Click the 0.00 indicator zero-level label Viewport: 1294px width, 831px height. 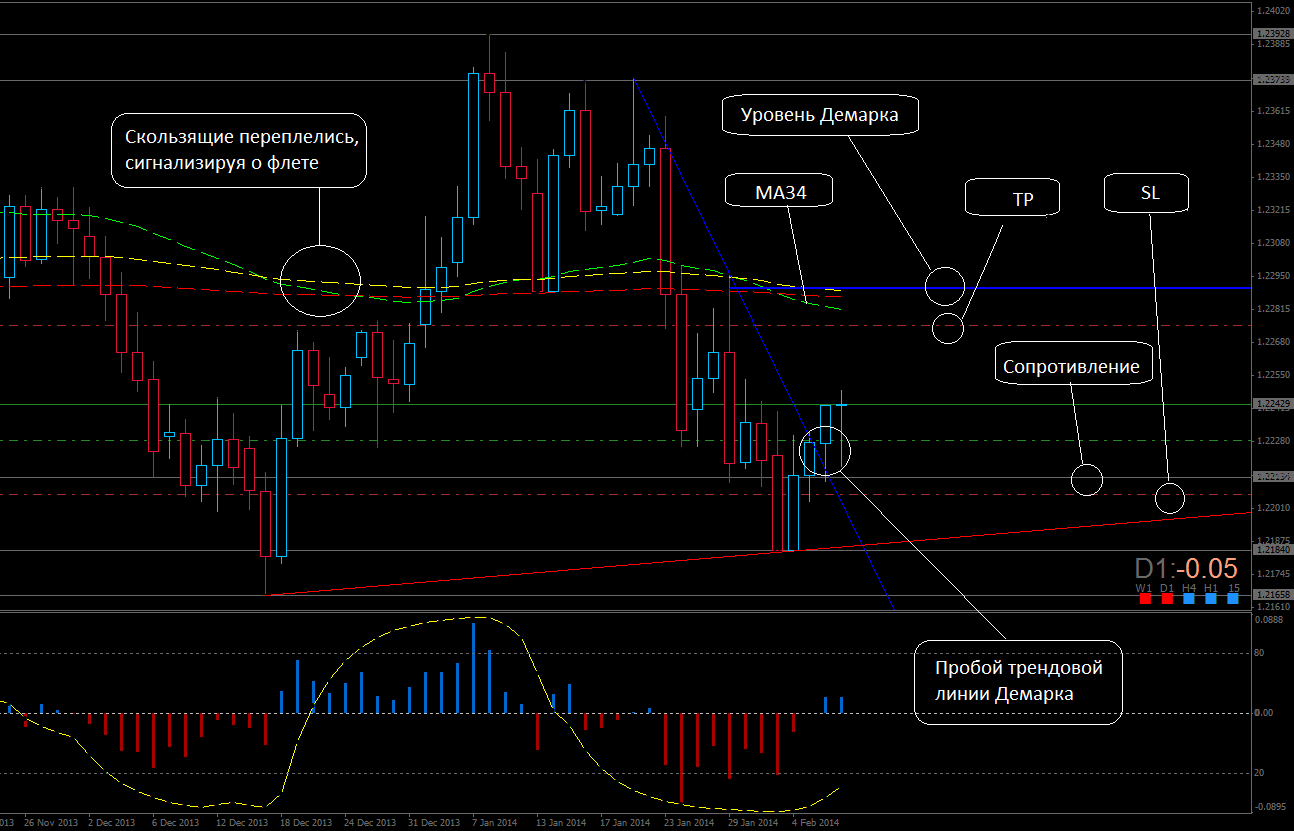tap(1264, 713)
